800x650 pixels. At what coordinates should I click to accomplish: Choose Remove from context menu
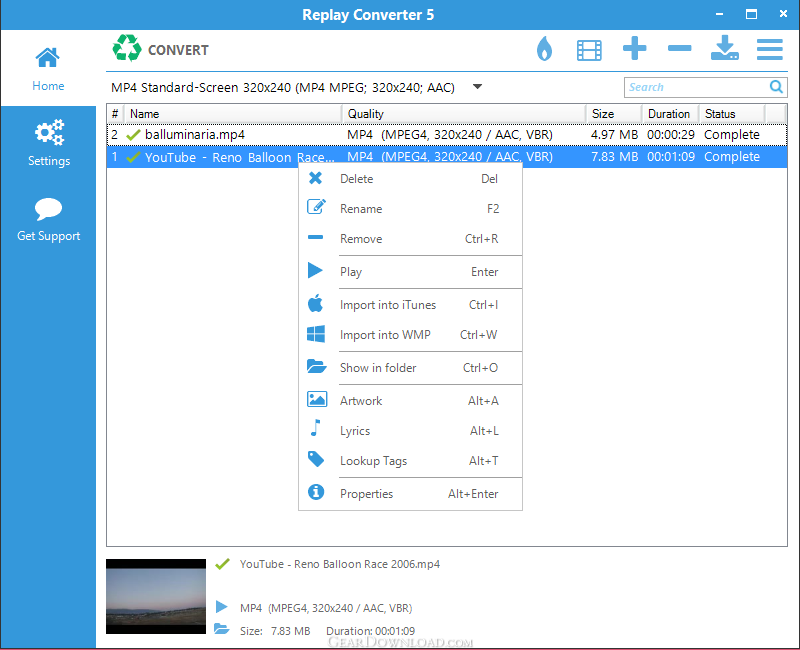[x=410, y=239]
